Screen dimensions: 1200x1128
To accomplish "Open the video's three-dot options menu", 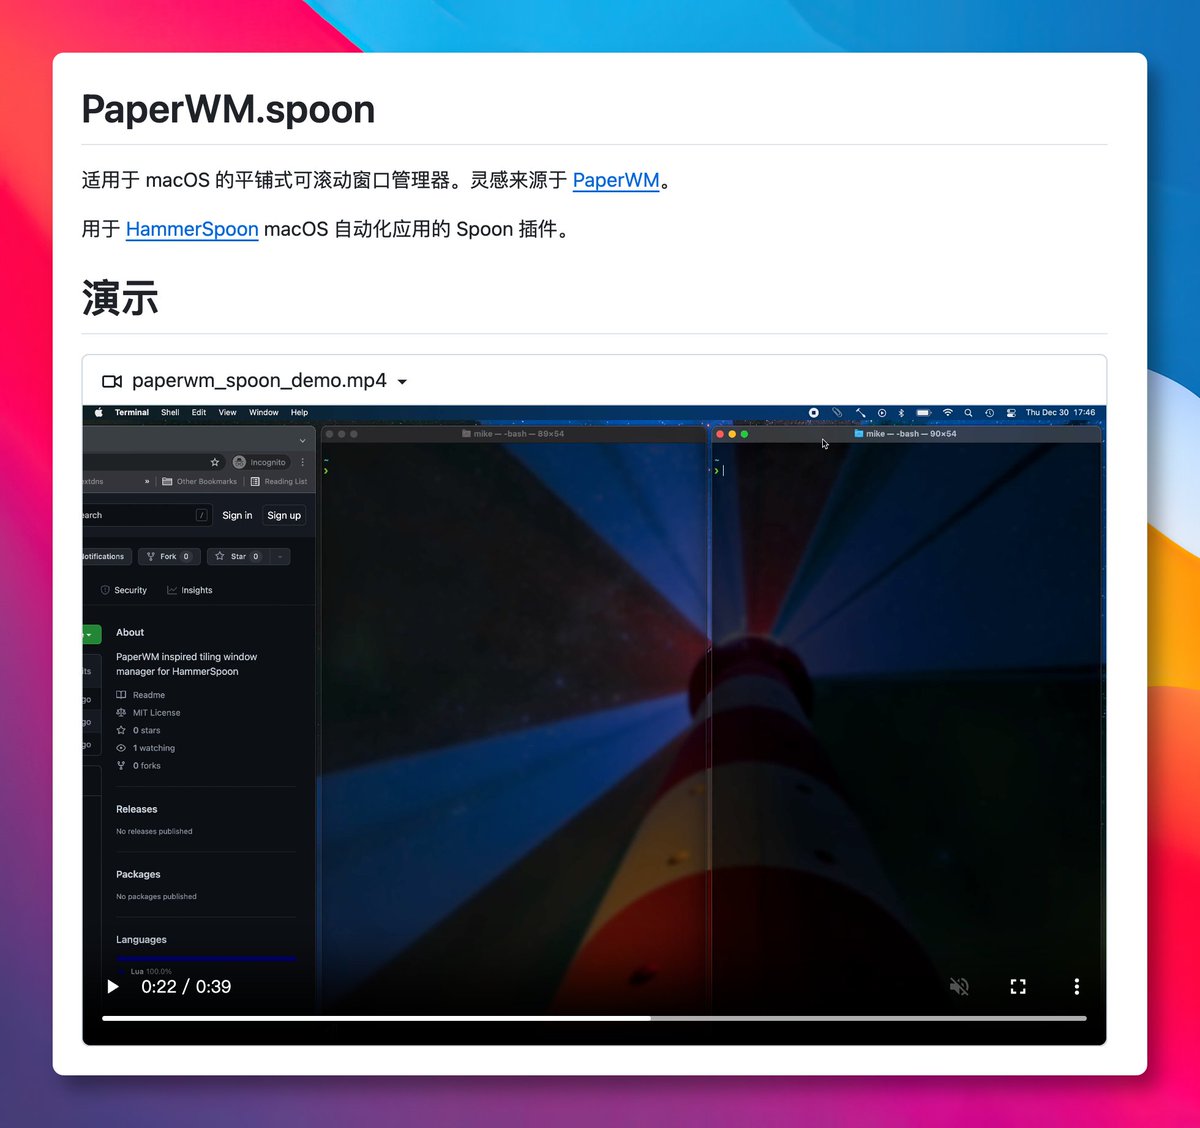I will [1076, 987].
